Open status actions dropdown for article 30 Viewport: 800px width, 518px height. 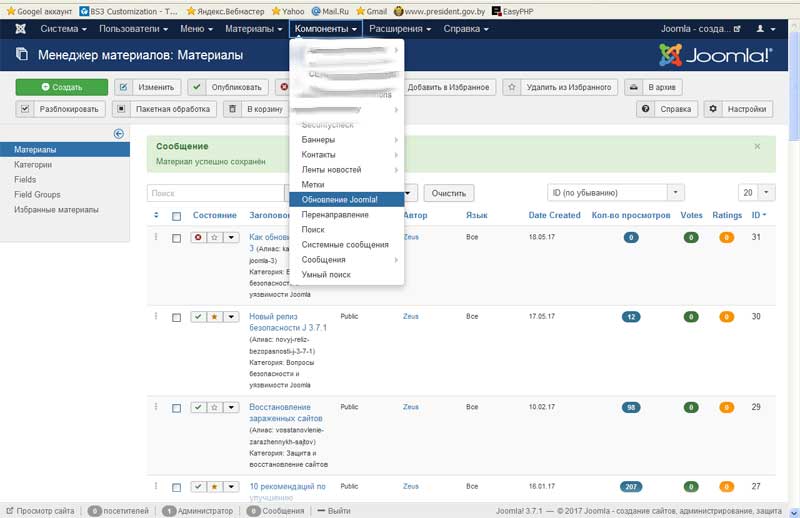(x=232, y=317)
